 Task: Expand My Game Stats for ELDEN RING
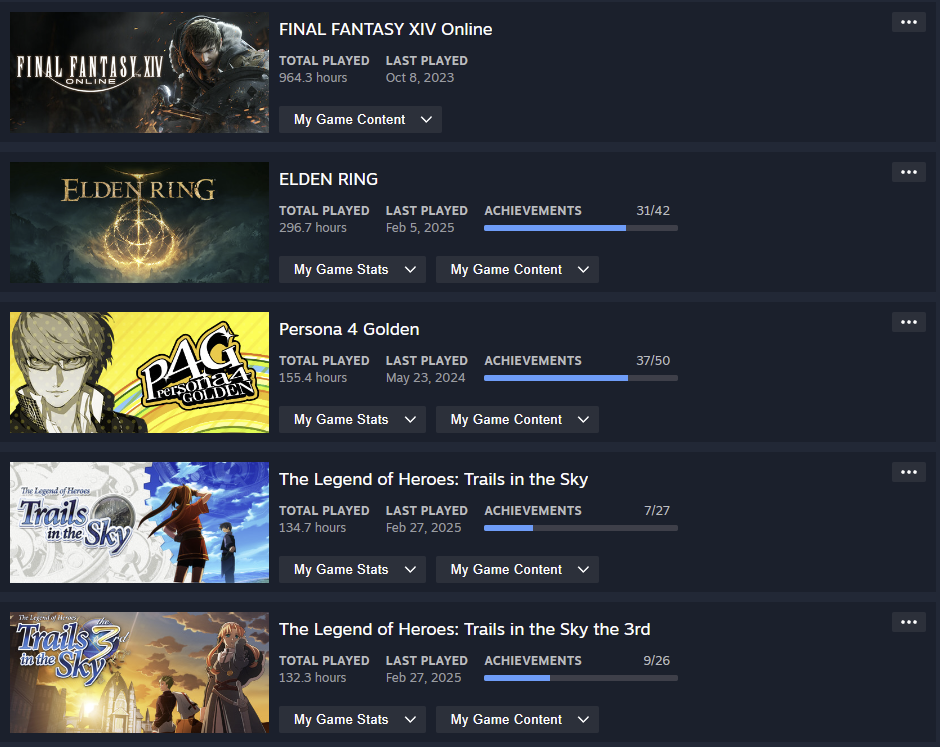point(352,269)
